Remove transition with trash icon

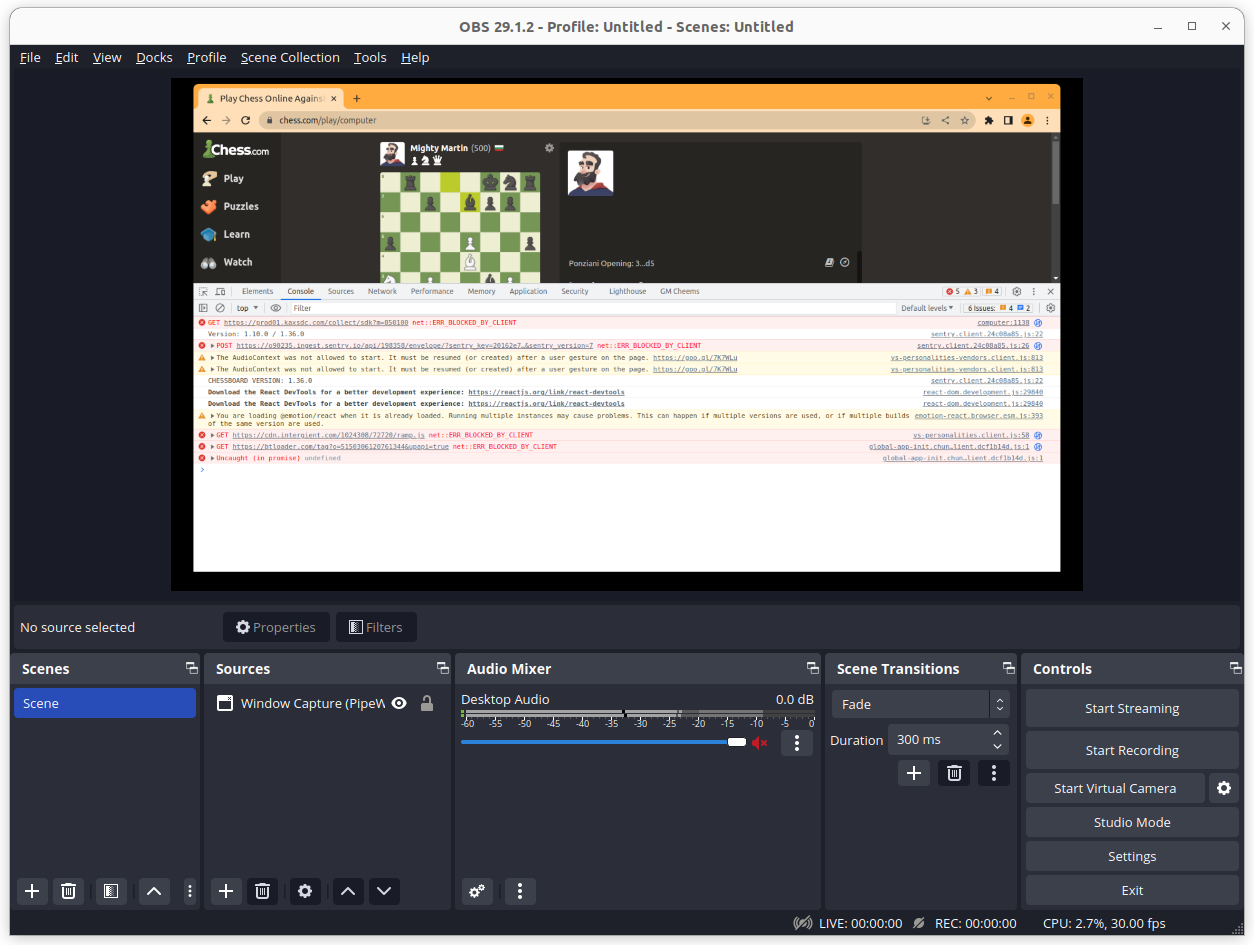tap(954, 773)
